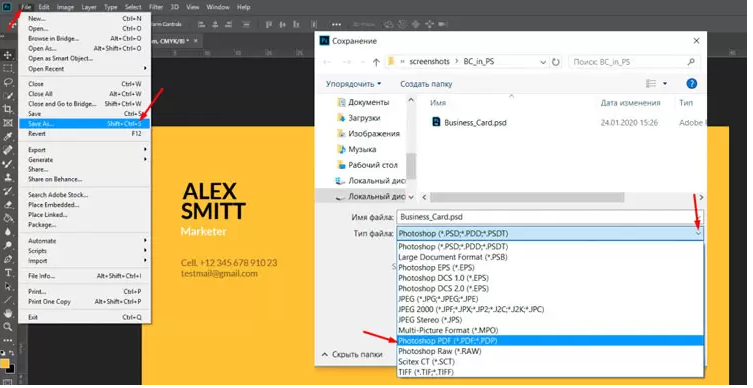
Task: Collapse folders with Скрыть папки
Action: click(353, 354)
